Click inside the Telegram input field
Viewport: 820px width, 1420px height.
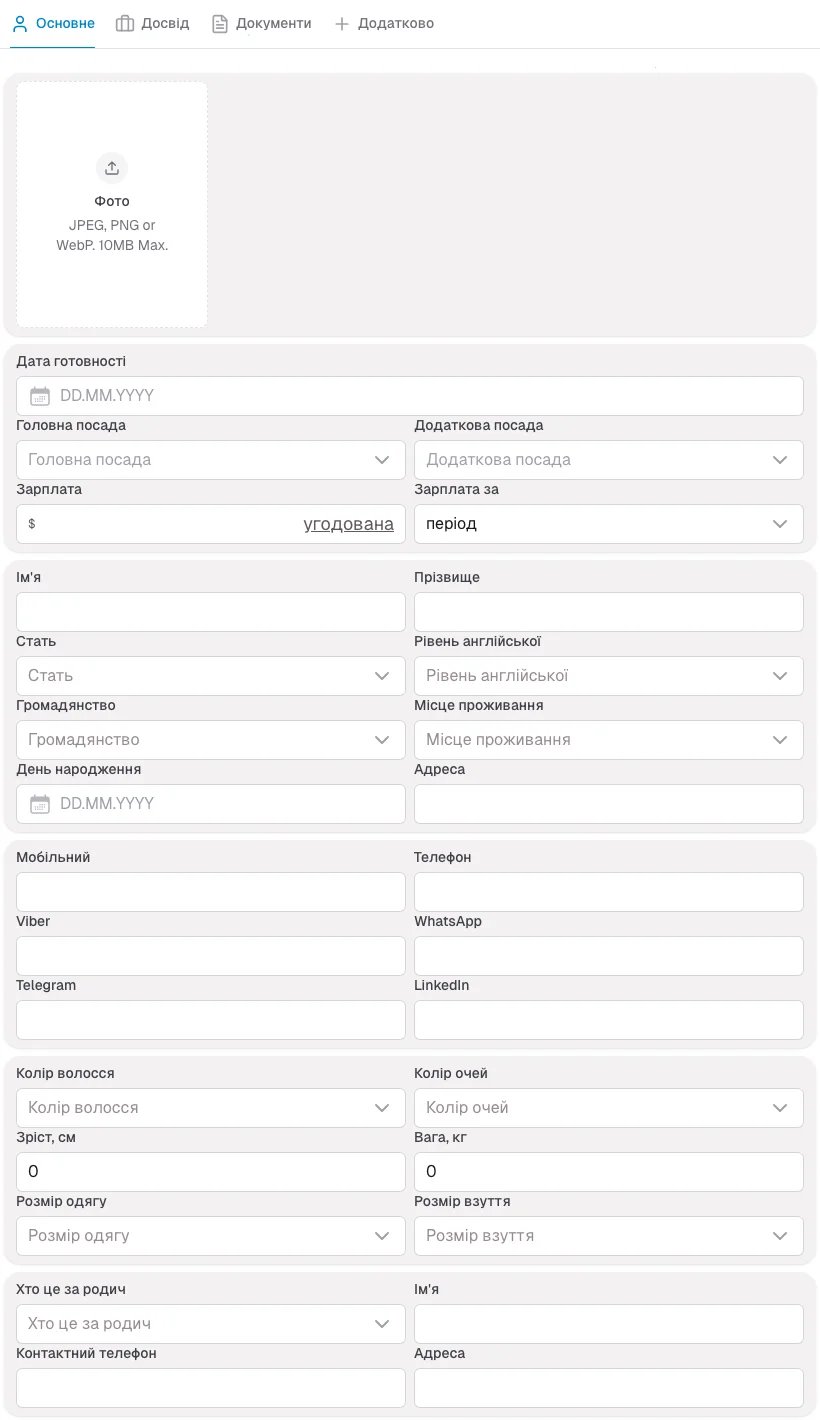[210, 1019]
